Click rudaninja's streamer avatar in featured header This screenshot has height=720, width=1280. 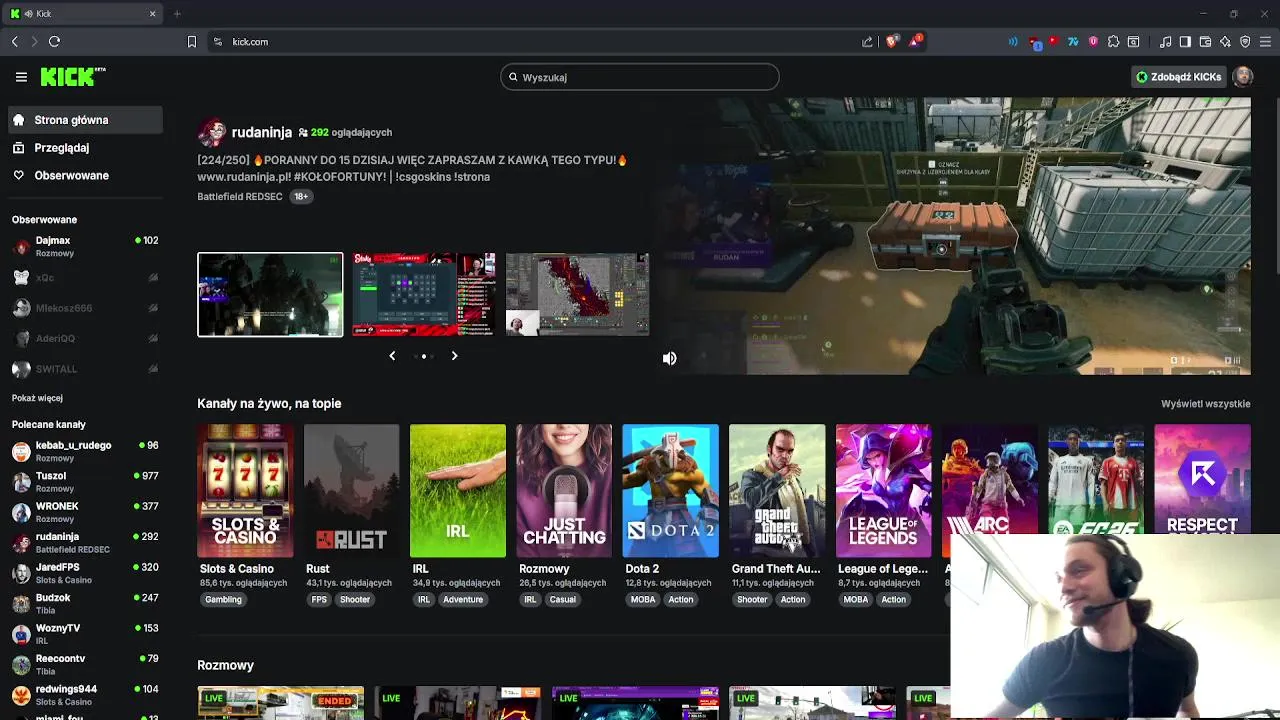point(212,132)
